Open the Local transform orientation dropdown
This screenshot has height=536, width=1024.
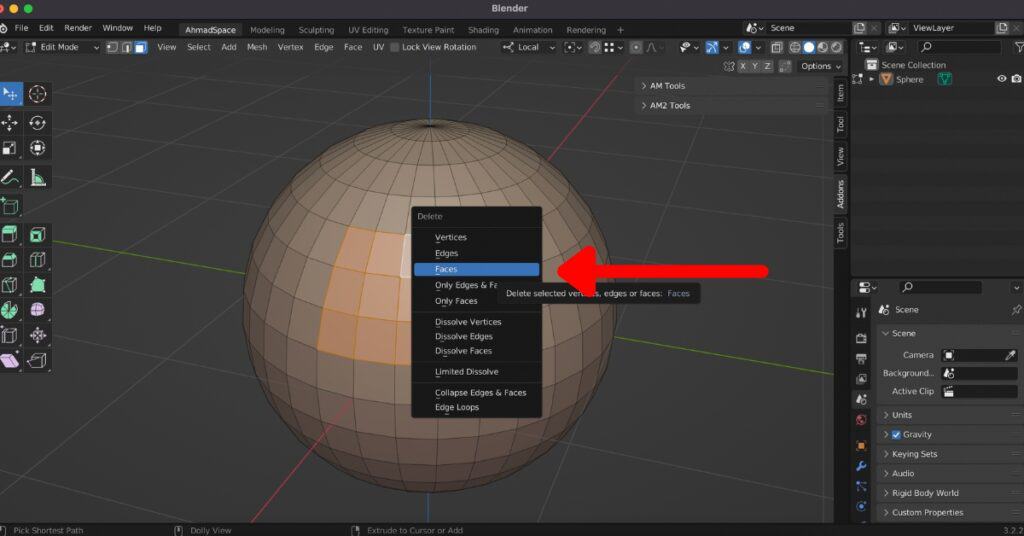tap(529, 48)
